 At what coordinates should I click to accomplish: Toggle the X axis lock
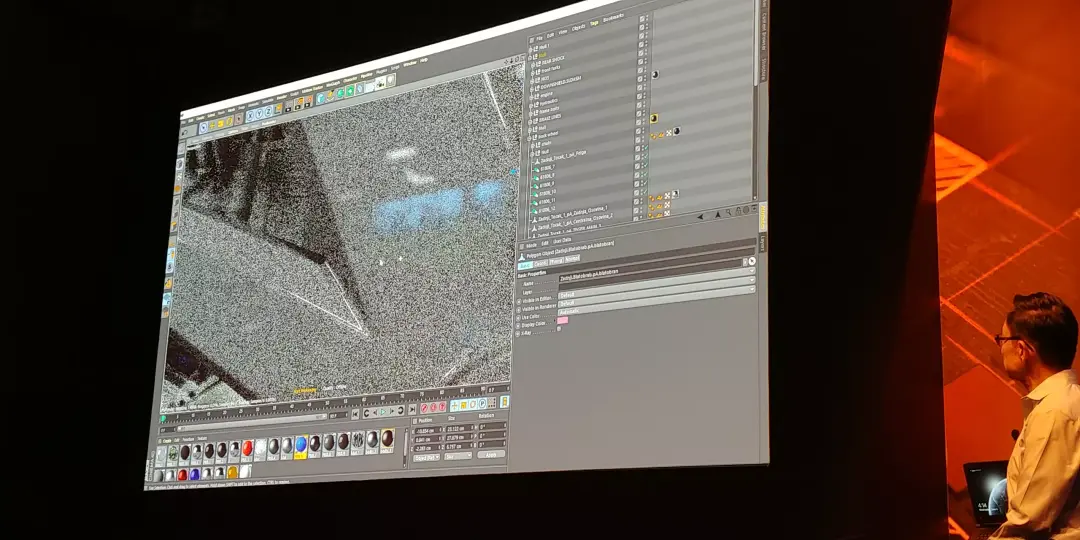pyautogui.click(x=250, y=116)
